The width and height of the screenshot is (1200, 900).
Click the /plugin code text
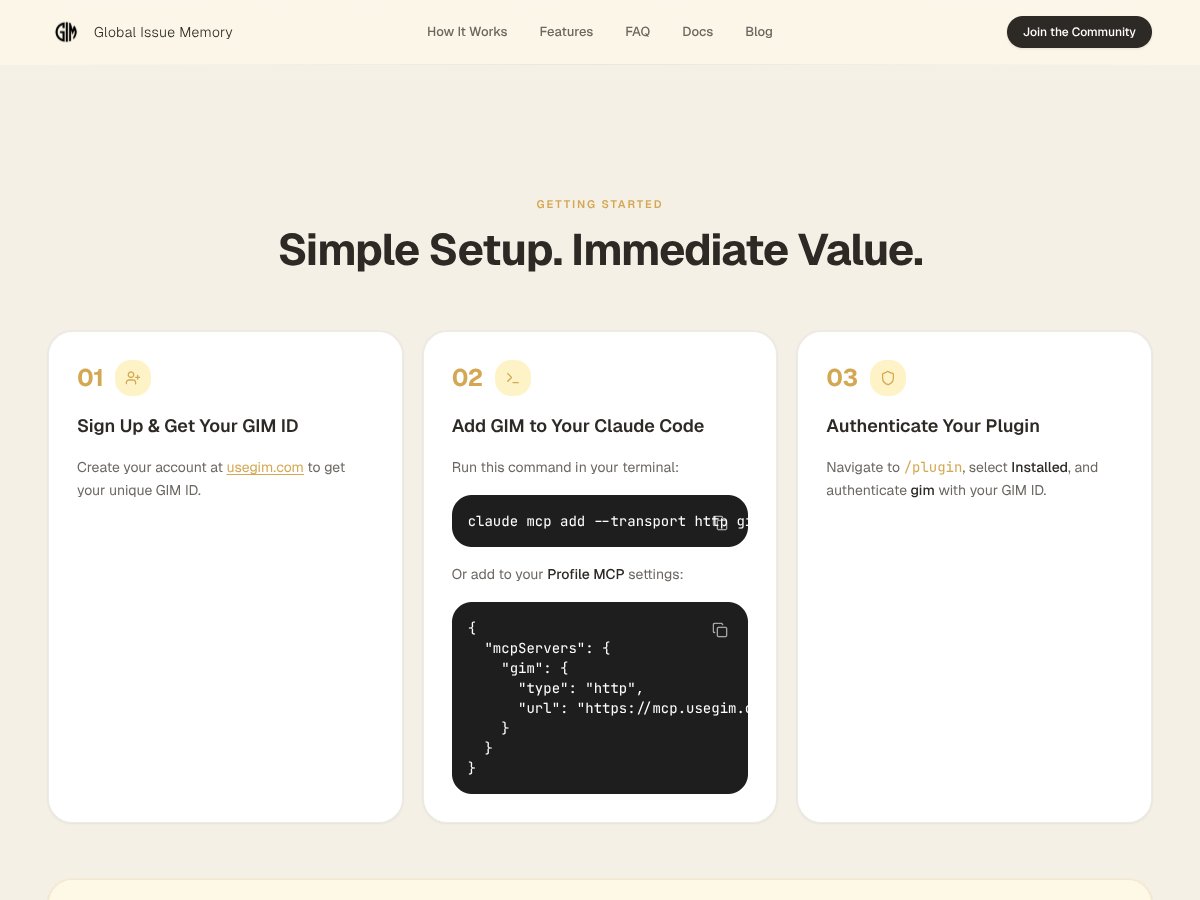(x=933, y=467)
